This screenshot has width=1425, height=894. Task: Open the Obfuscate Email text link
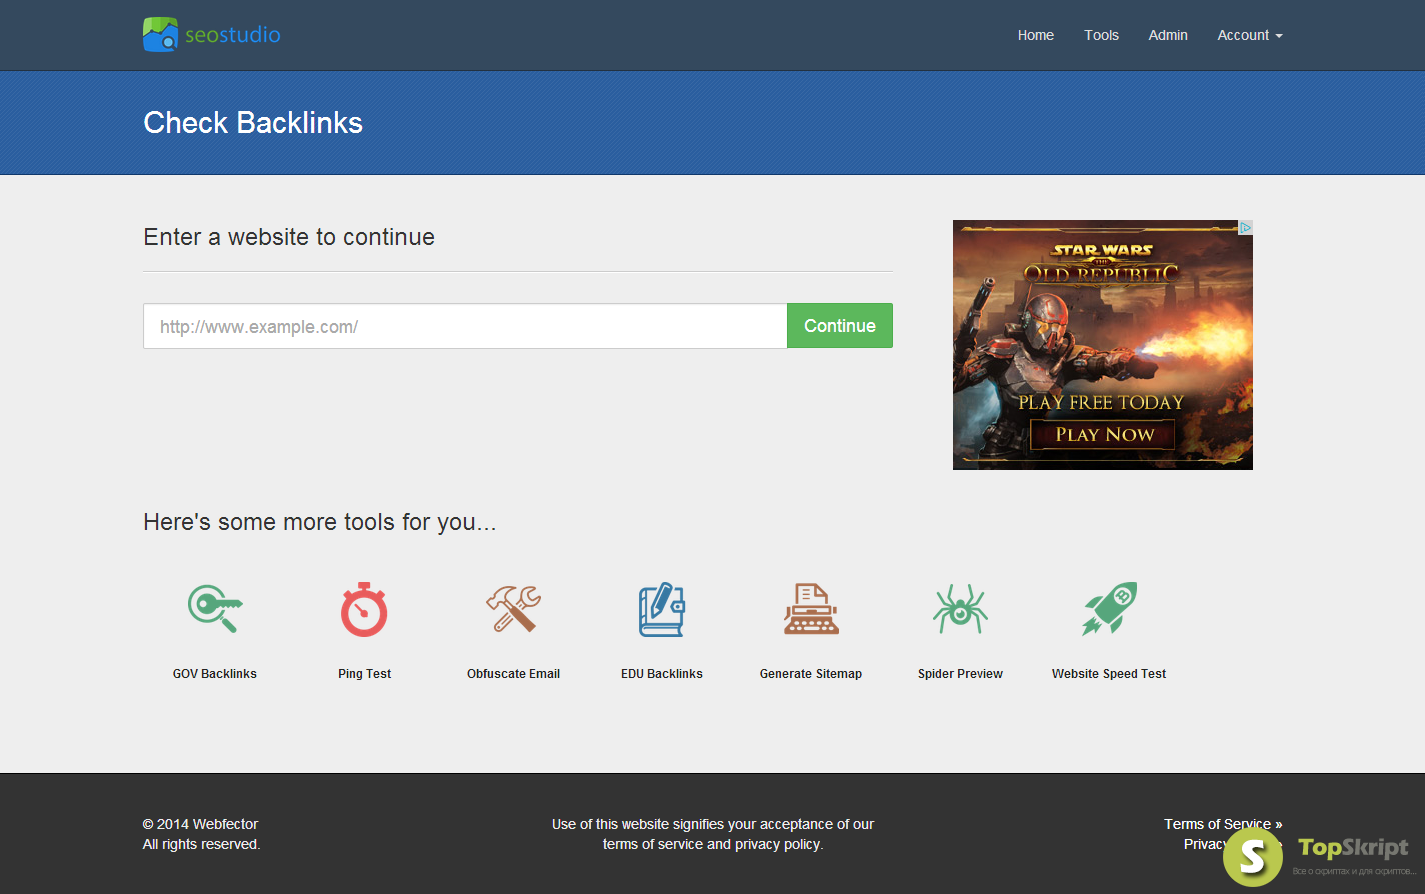pos(513,674)
